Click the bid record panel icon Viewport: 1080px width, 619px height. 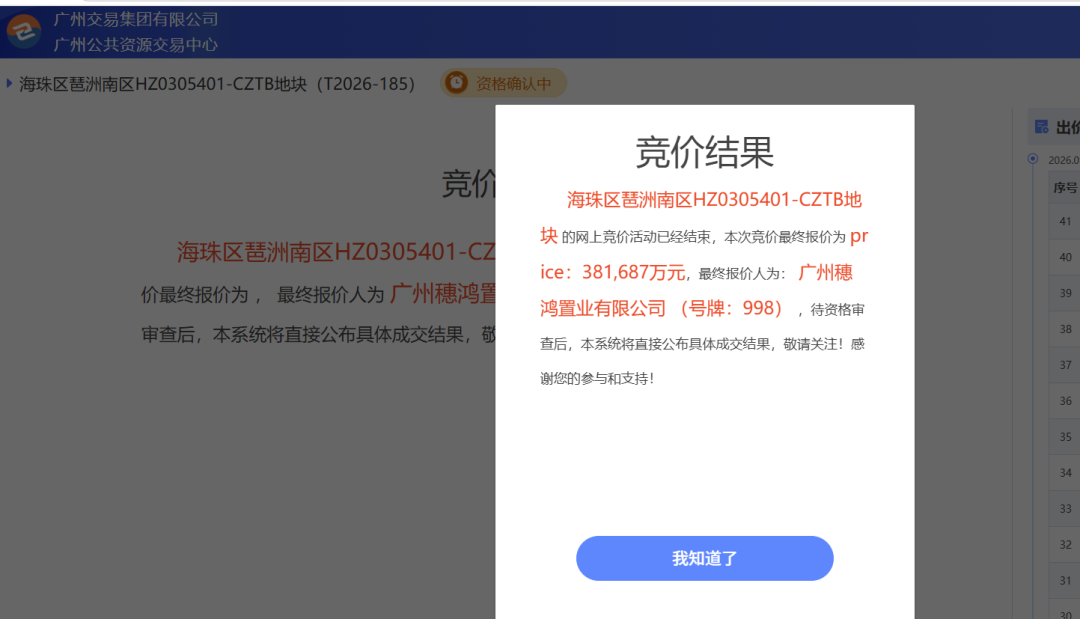(x=1041, y=127)
